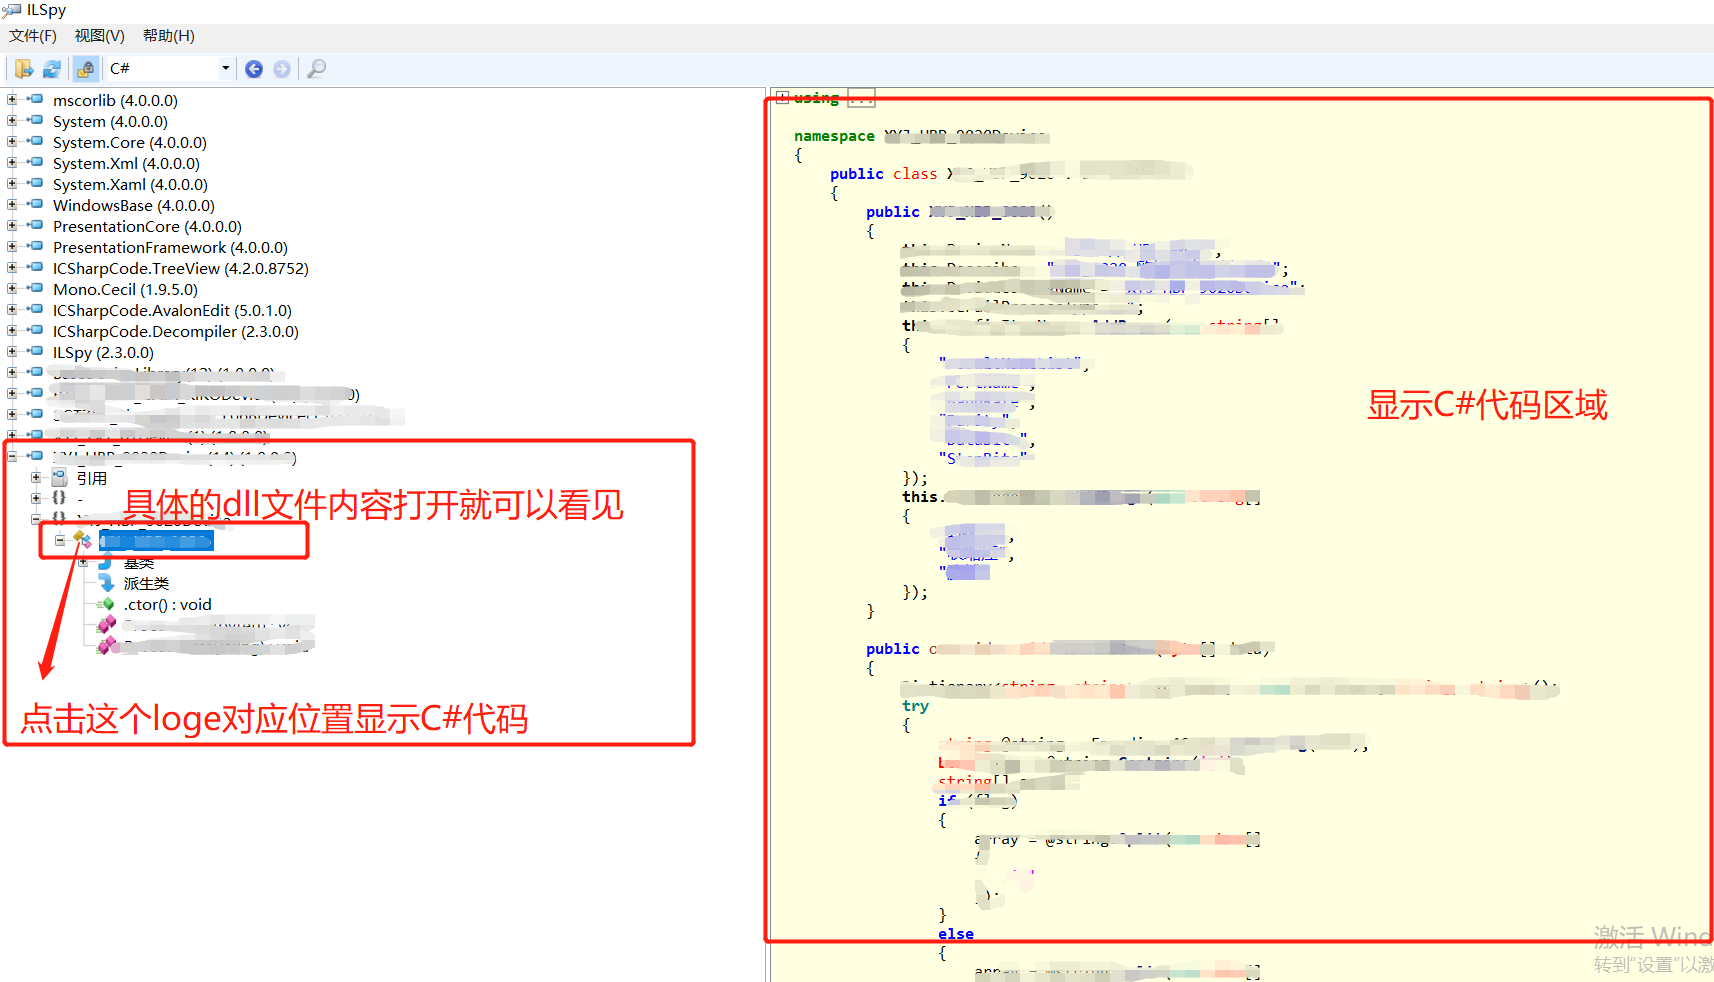Open the 文件(F) menu
The height and width of the screenshot is (982, 1714).
(31, 35)
